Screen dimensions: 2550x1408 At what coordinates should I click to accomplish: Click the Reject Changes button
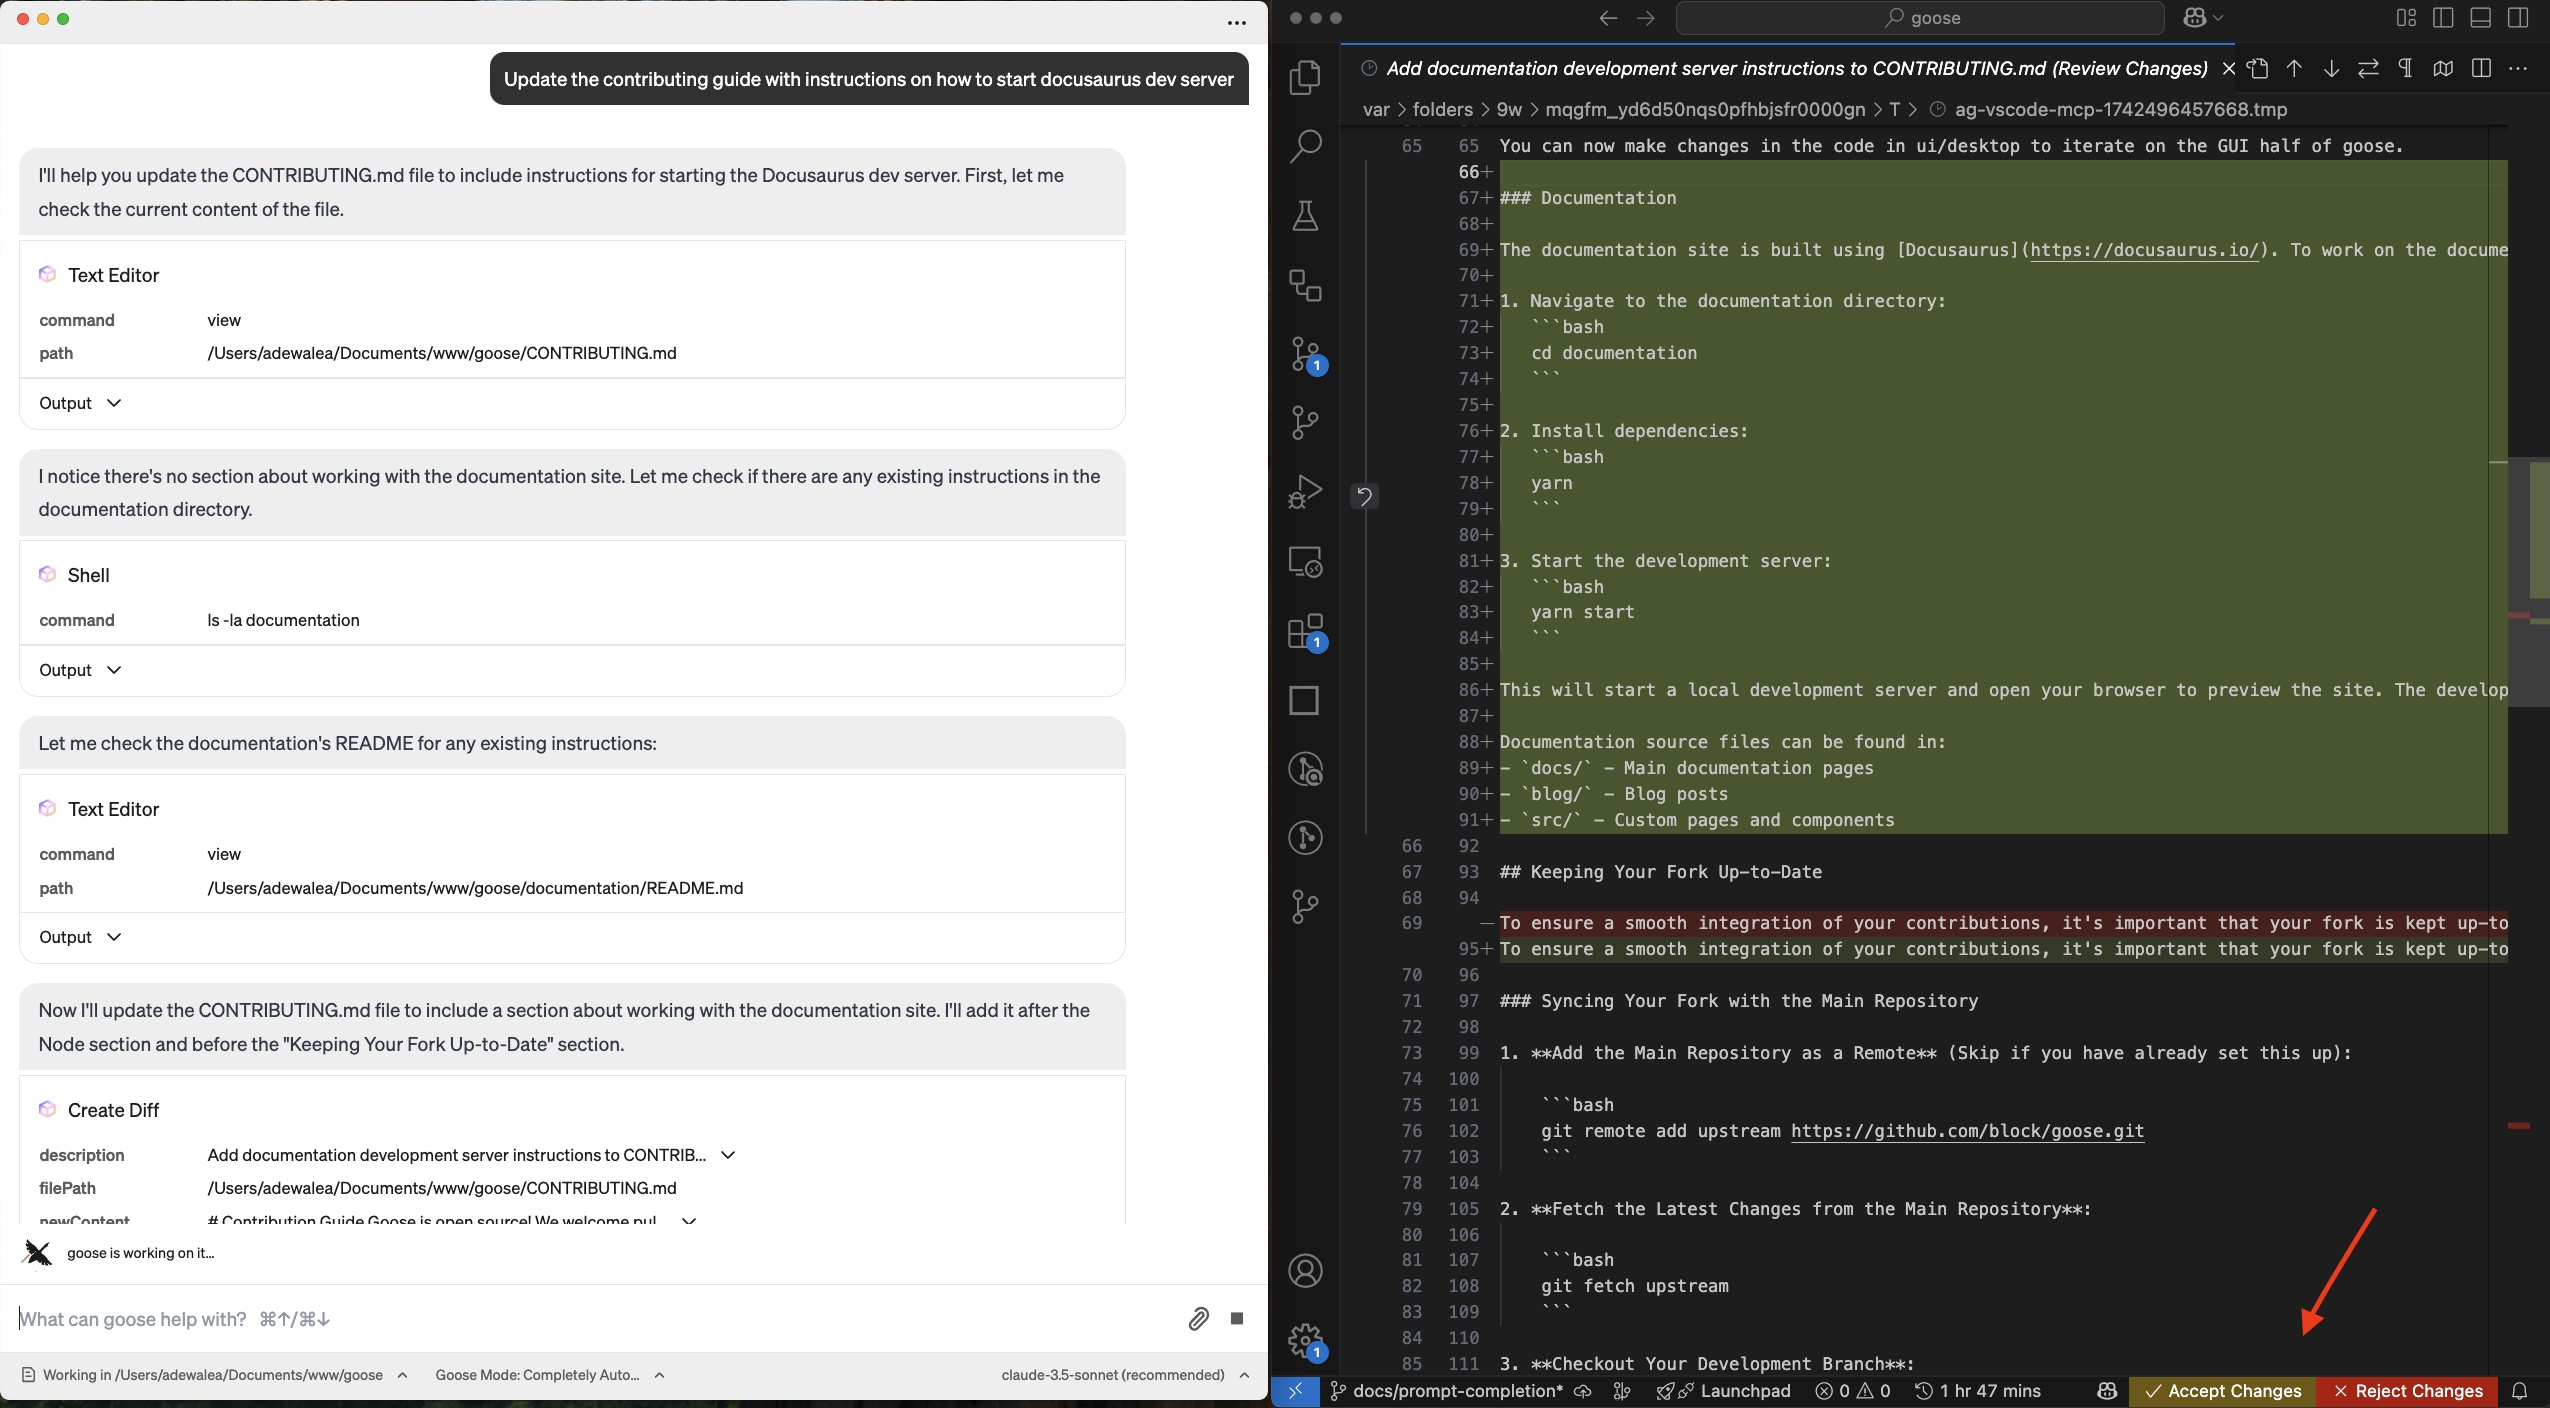click(x=2407, y=1391)
